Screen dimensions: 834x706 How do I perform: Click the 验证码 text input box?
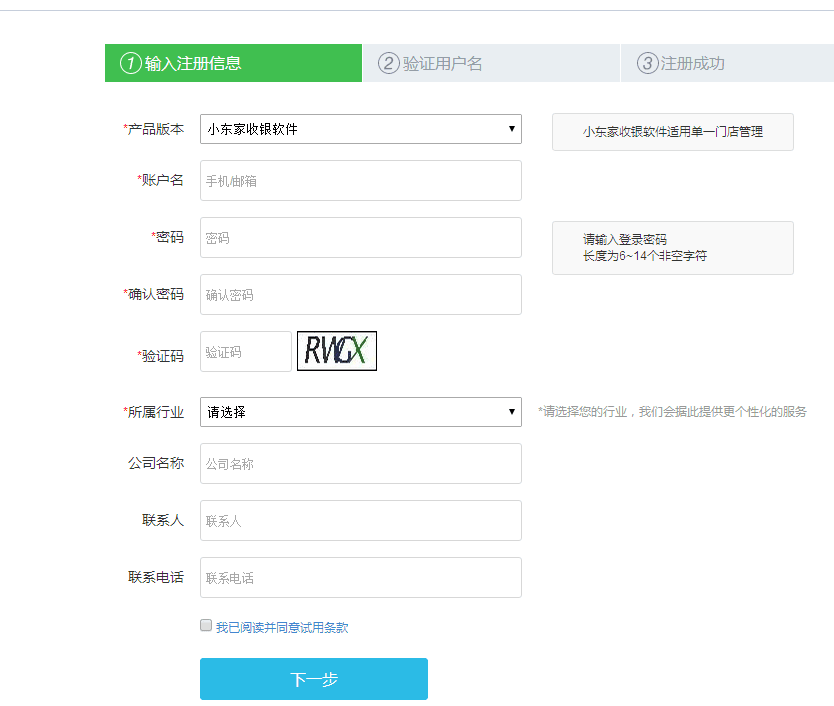(x=246, y=352)
